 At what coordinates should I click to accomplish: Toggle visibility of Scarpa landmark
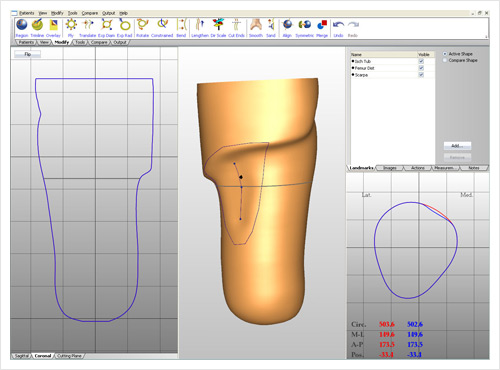click(421, 75)
